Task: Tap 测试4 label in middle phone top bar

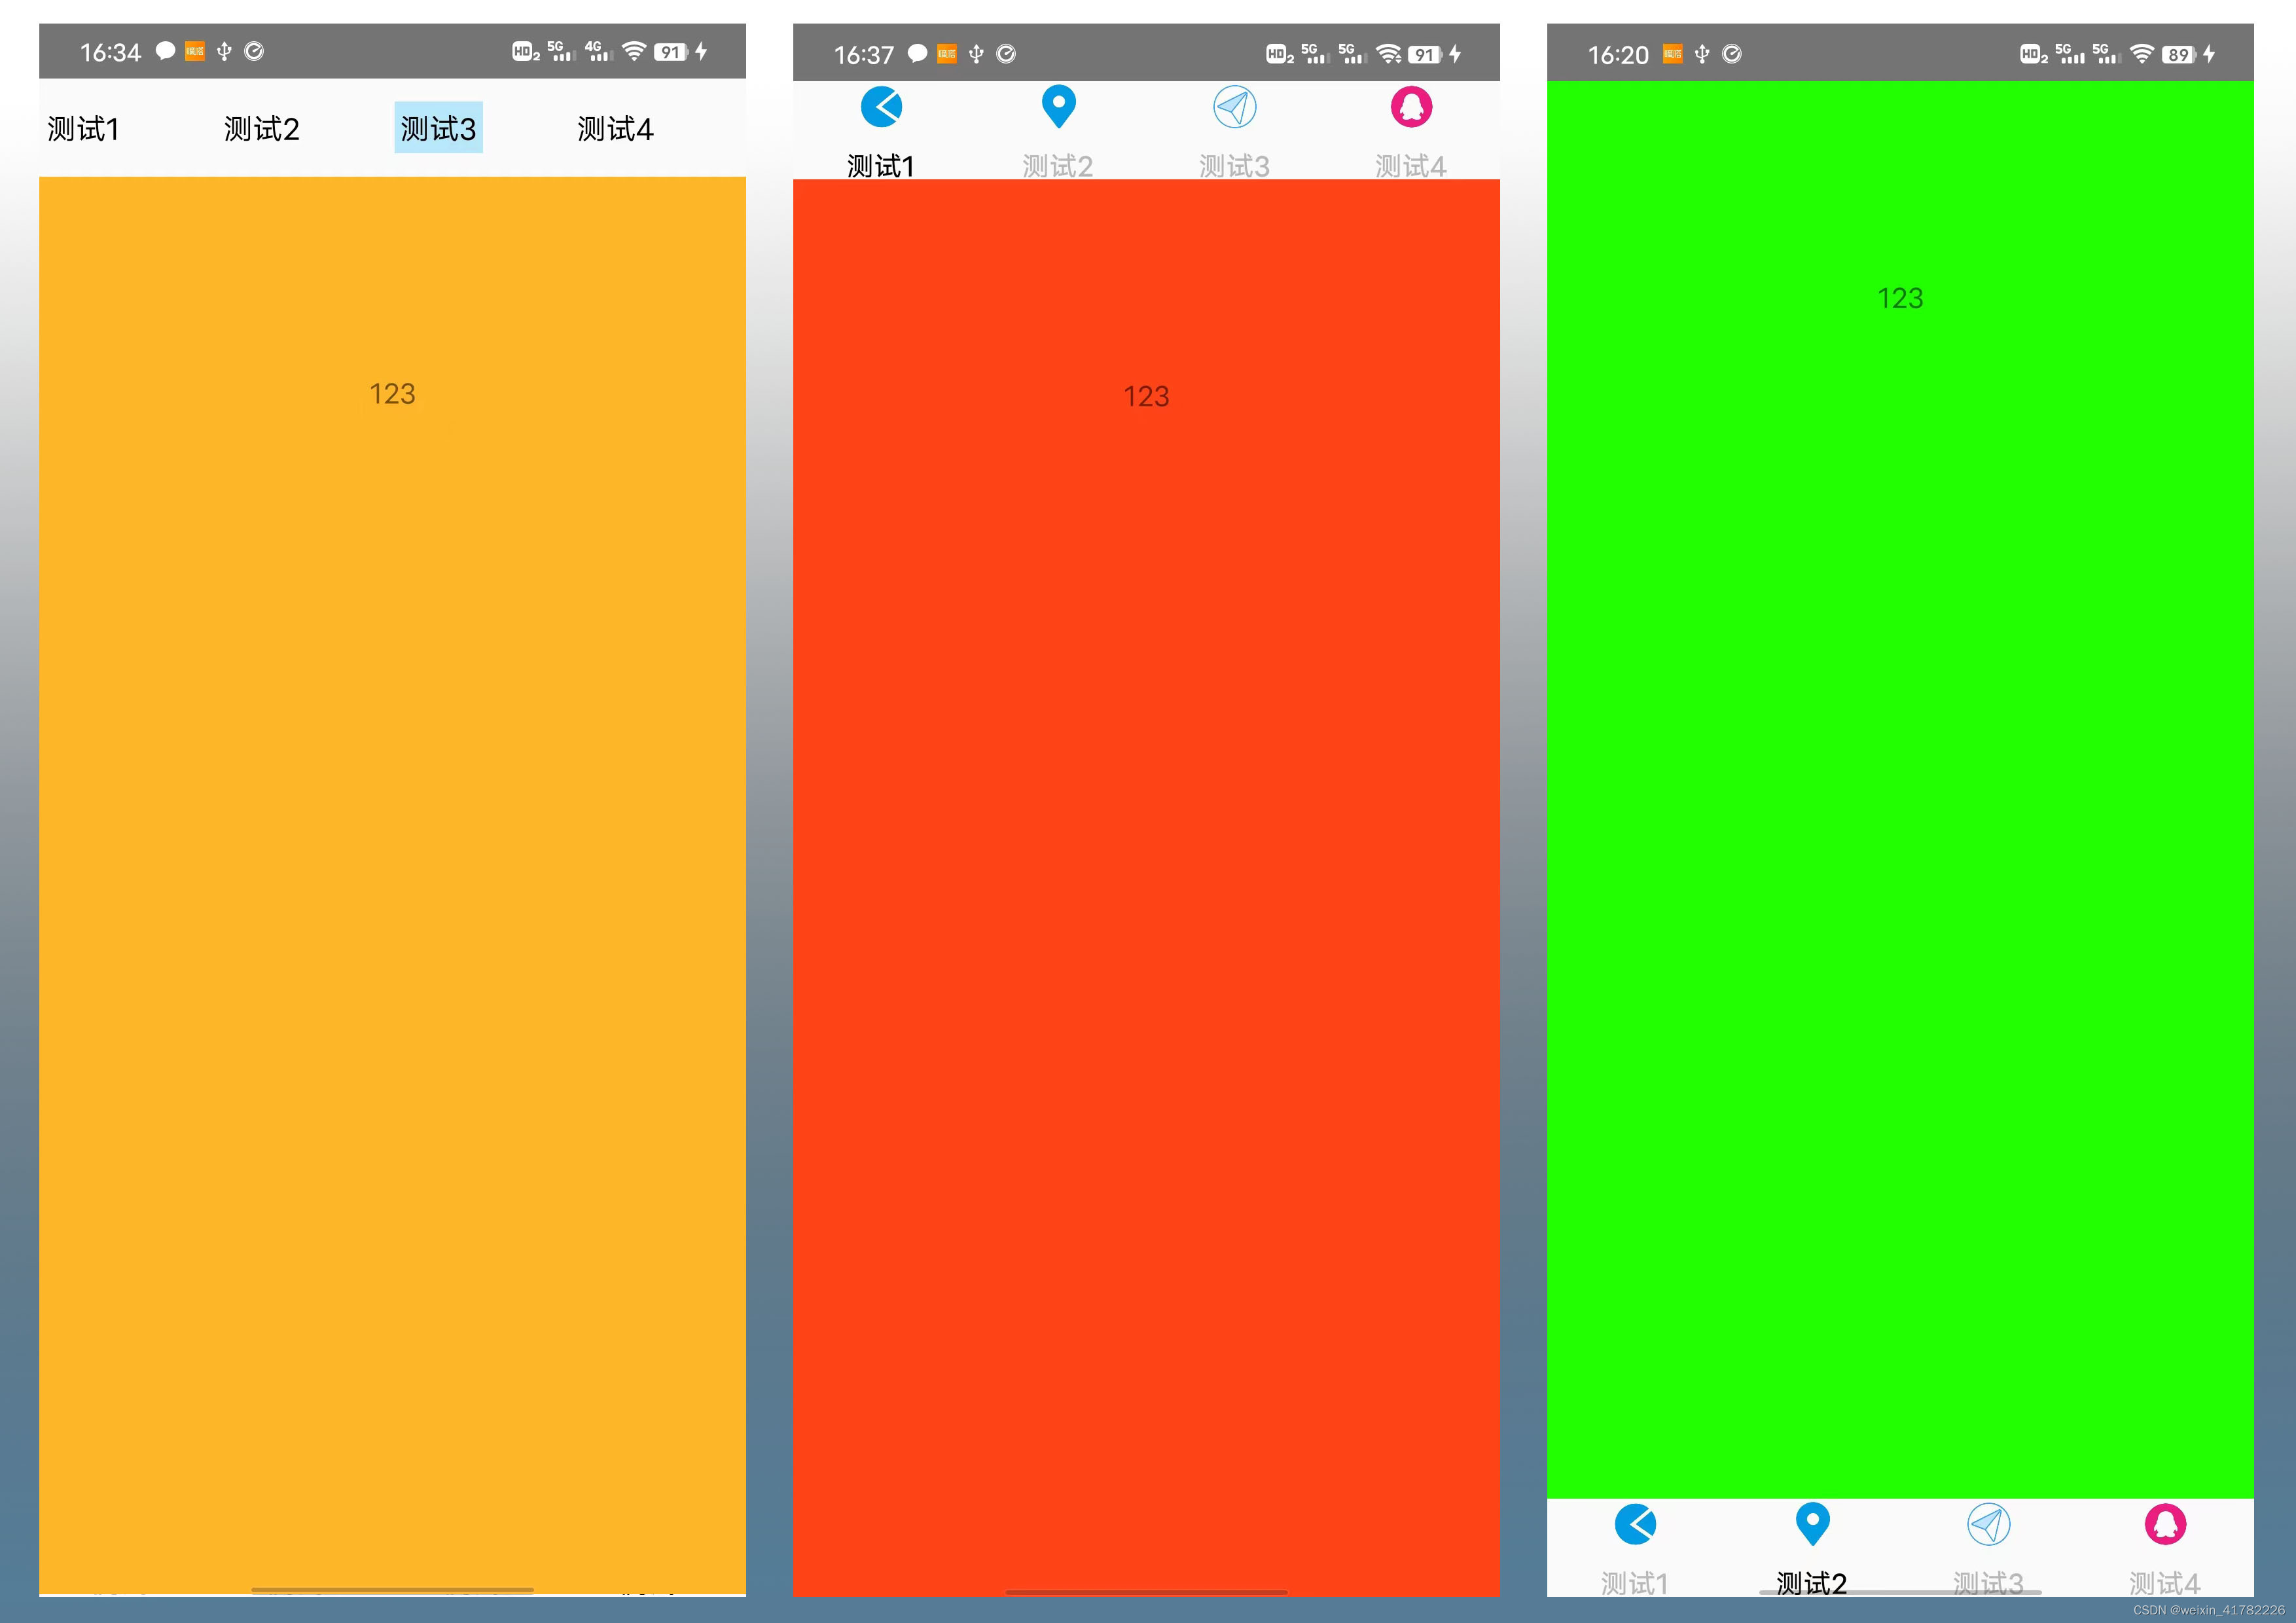Action: (x=1411, y=166)
